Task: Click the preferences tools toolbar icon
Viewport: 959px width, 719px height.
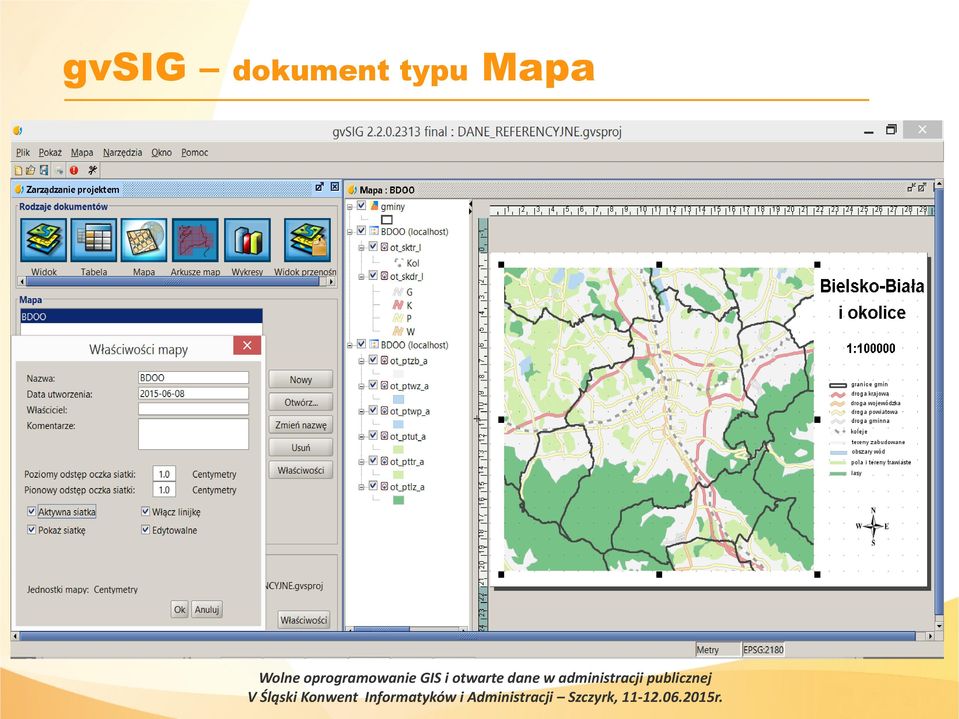Action: point(92,171)
